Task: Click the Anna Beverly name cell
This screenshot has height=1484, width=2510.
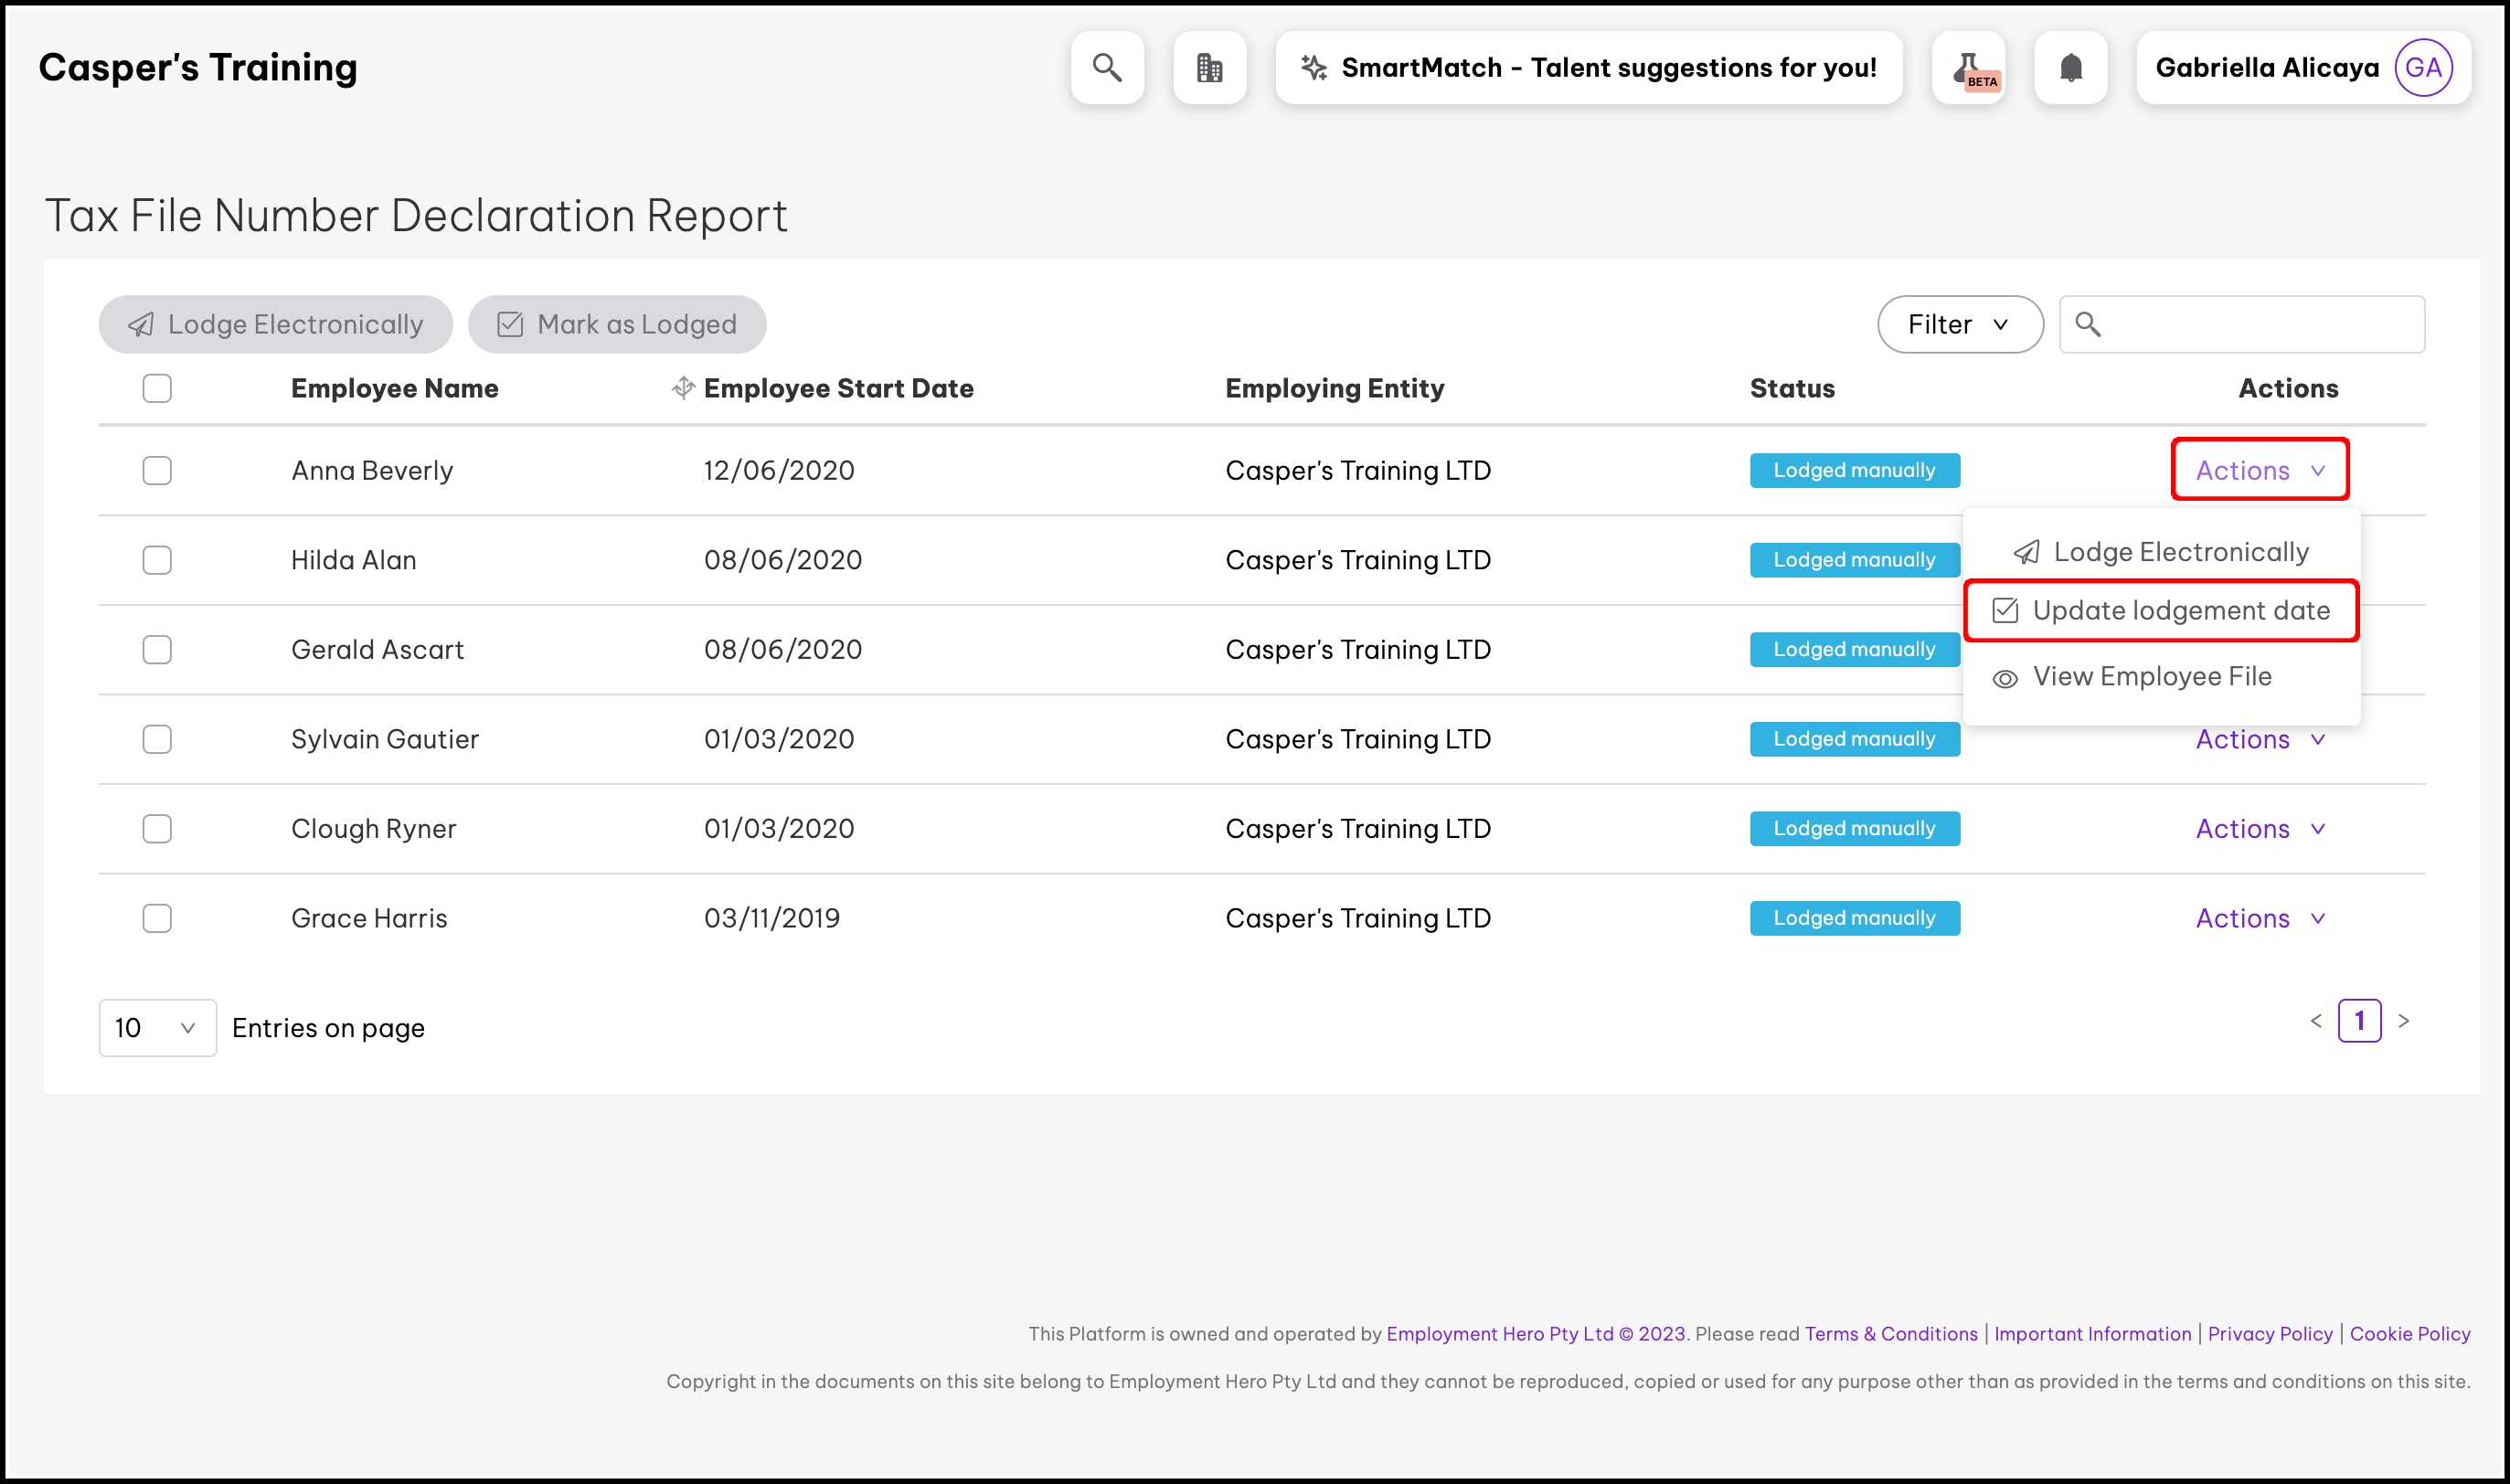Action: (372, 470)
